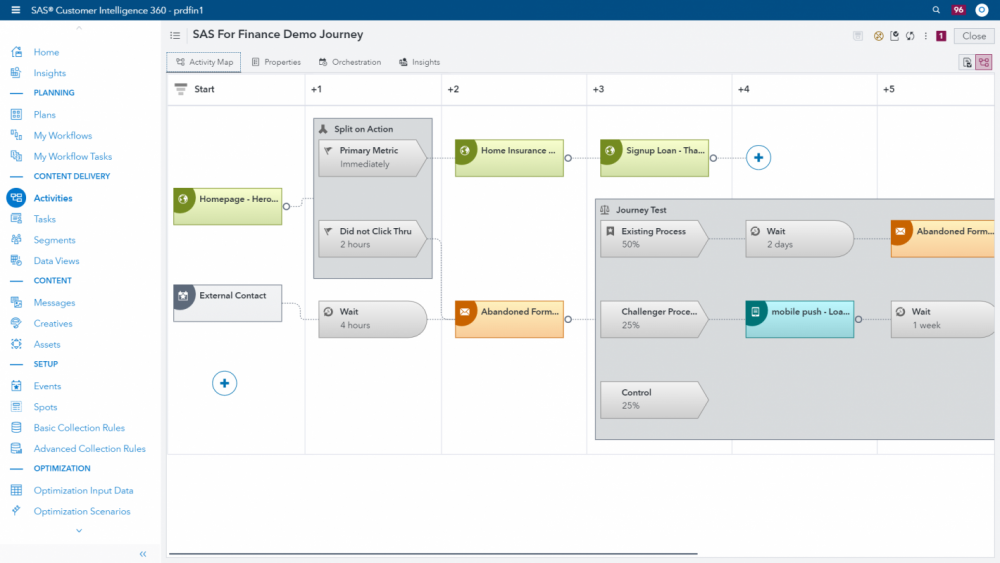The width and height of the screenshot is (1000, 563).
Task: Click the Assets sidebar icon
Action: pyautogui.click(x=16, y=344)
